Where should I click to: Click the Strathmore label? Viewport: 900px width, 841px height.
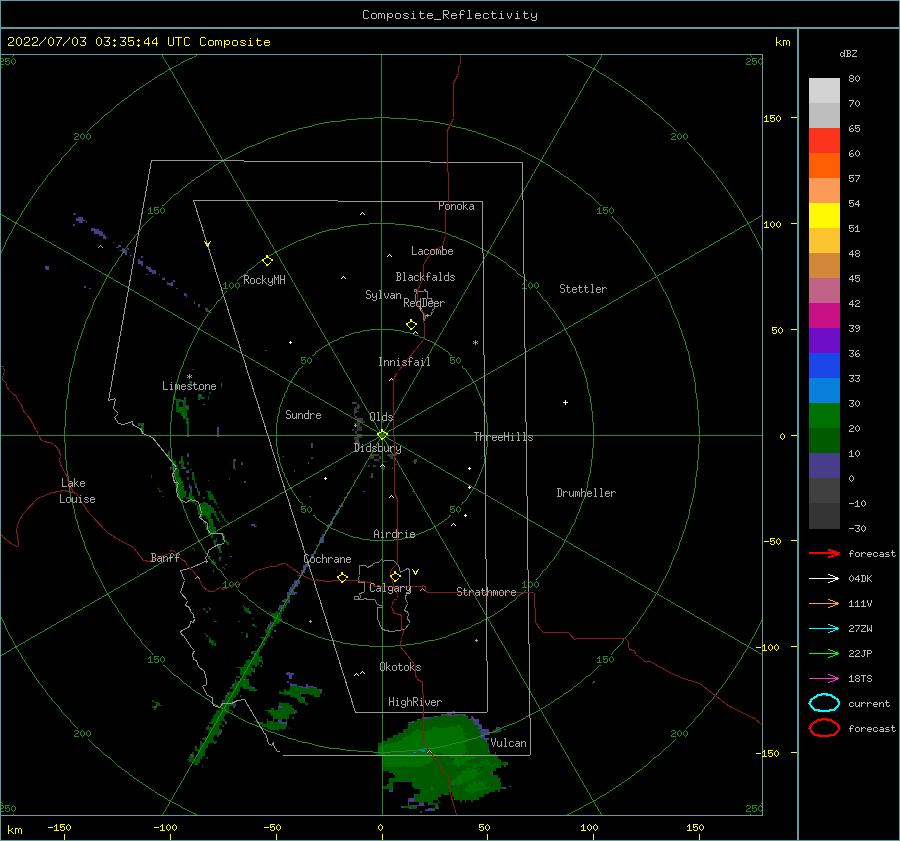pyautogui.click(x=486, y=592)
